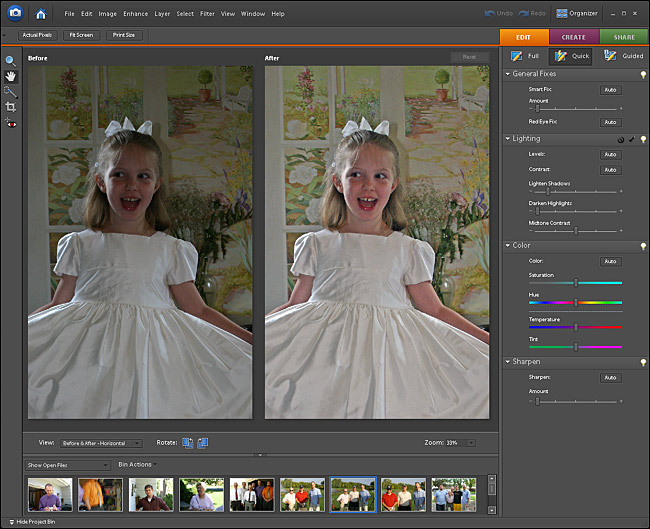
Task: Rotate the photo left
Action: tap(188, 443)
